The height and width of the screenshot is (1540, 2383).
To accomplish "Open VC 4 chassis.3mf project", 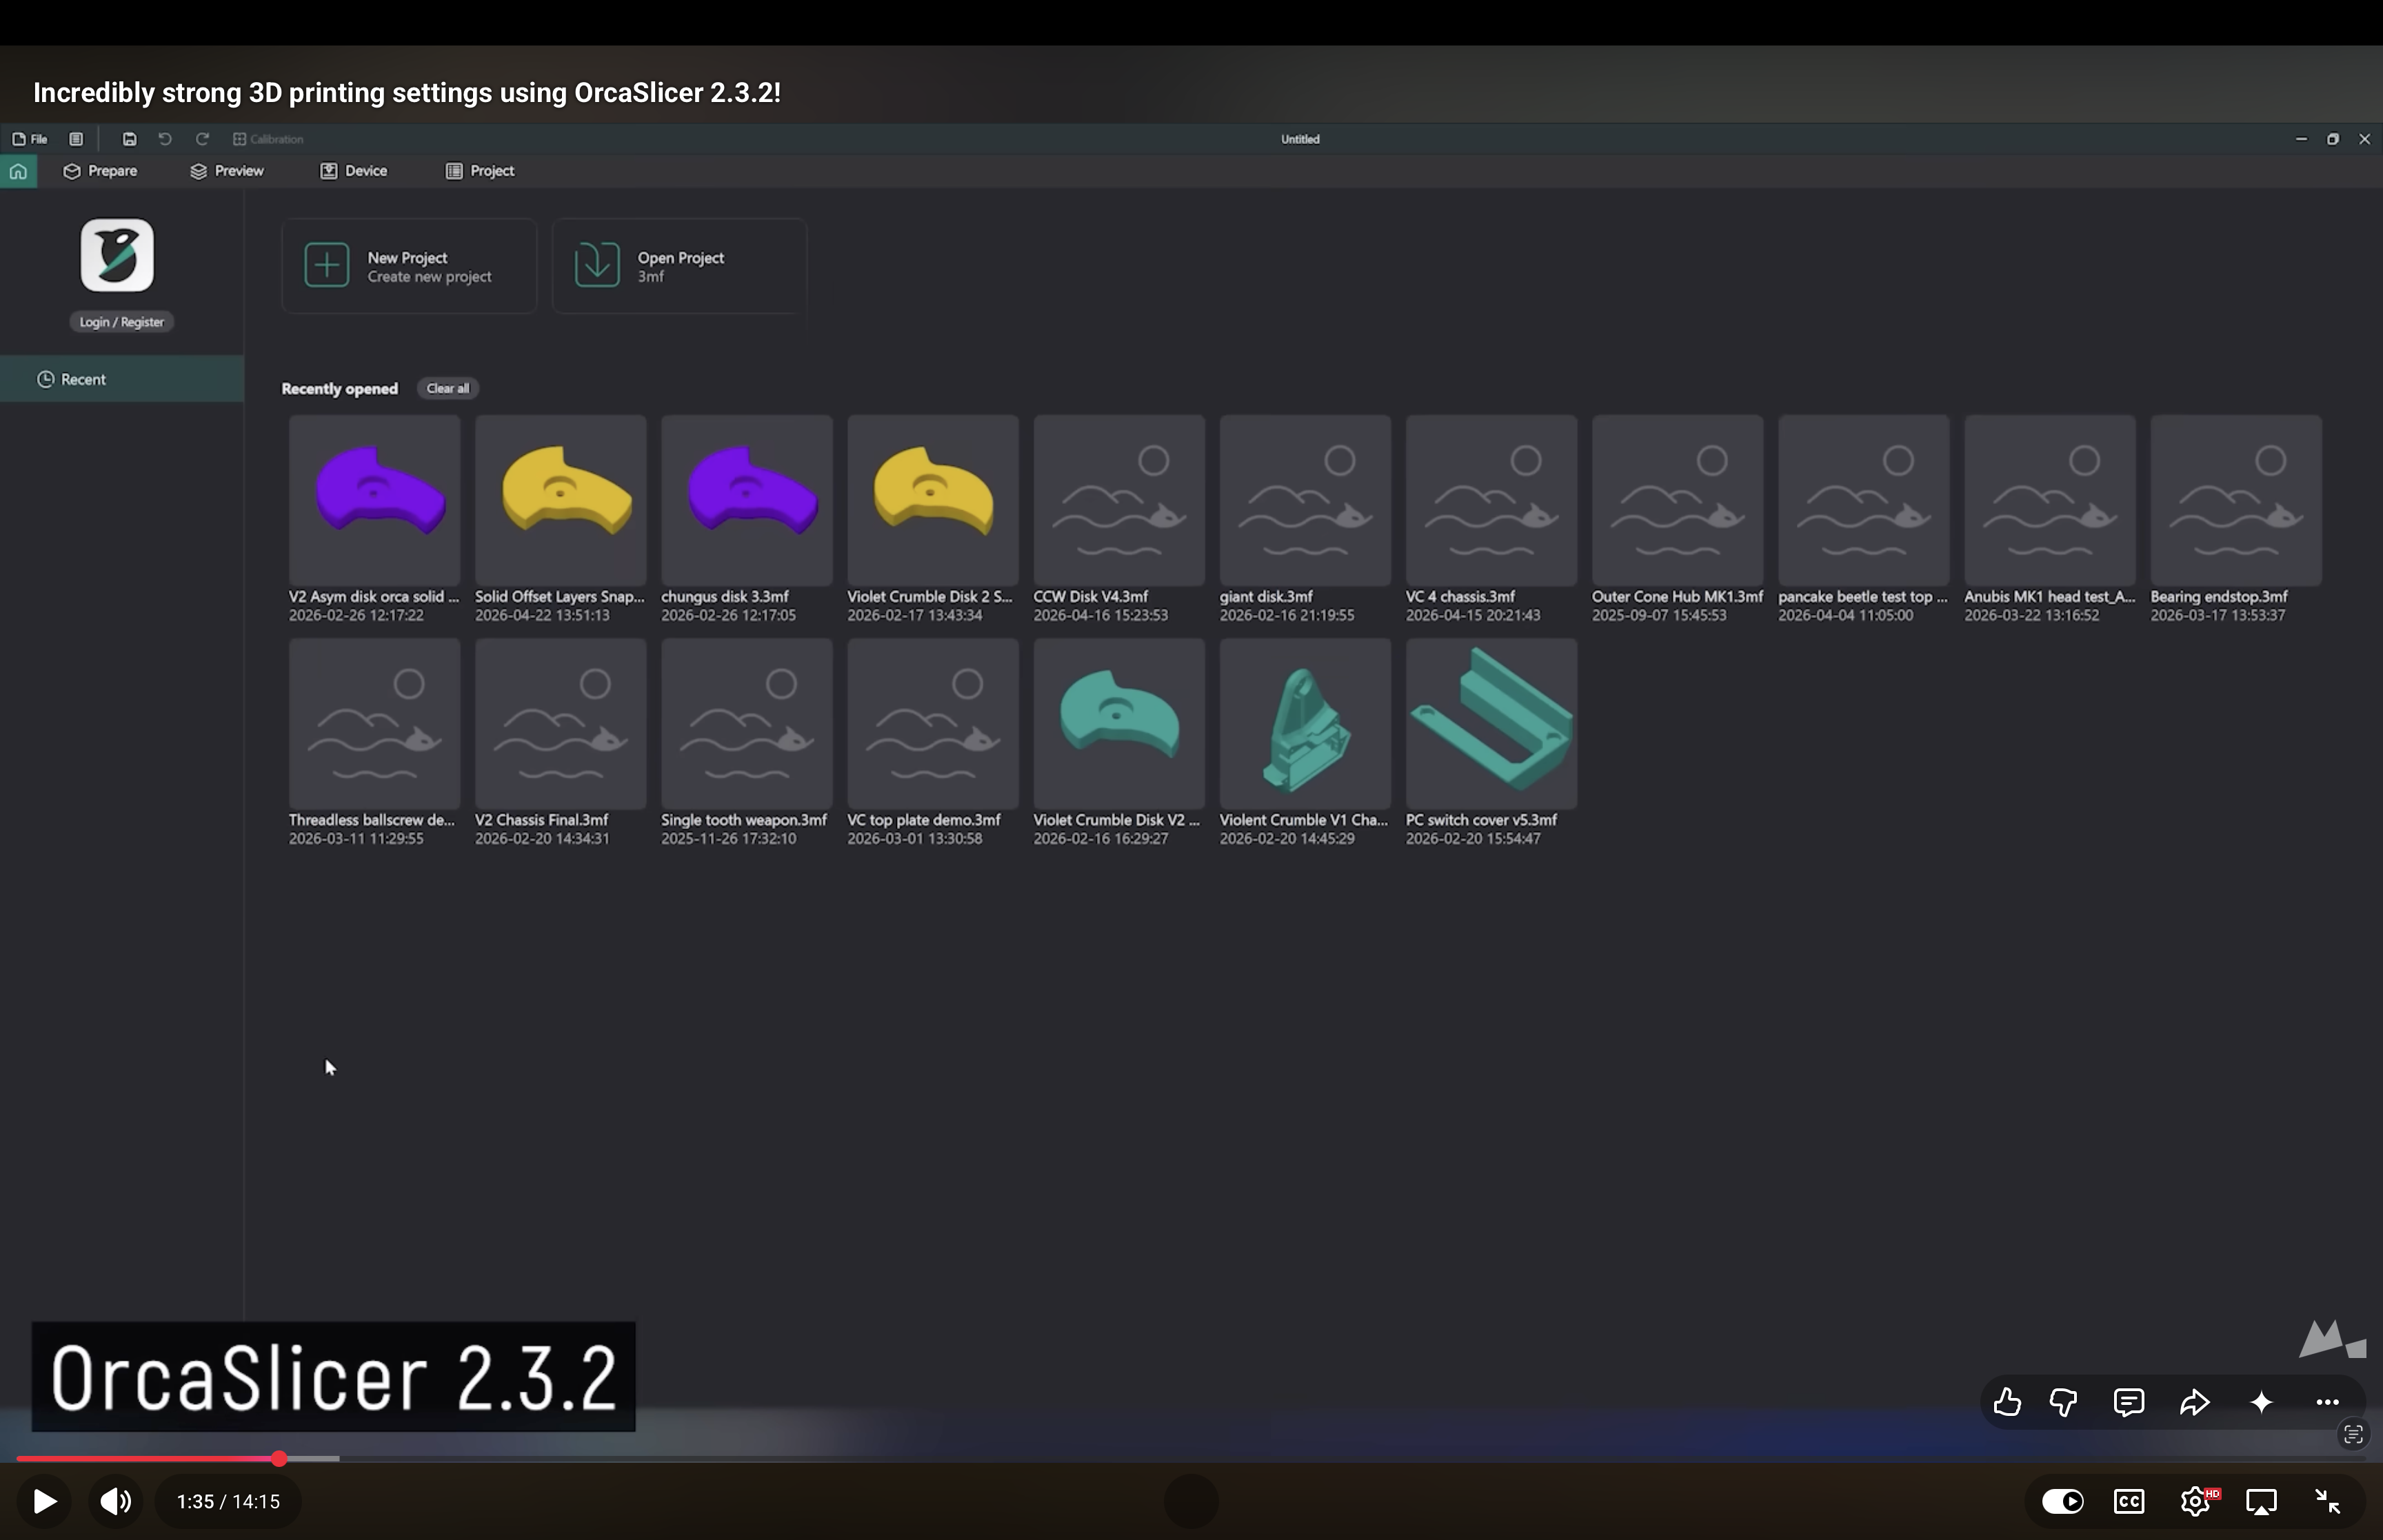I will pos(1491,500).
